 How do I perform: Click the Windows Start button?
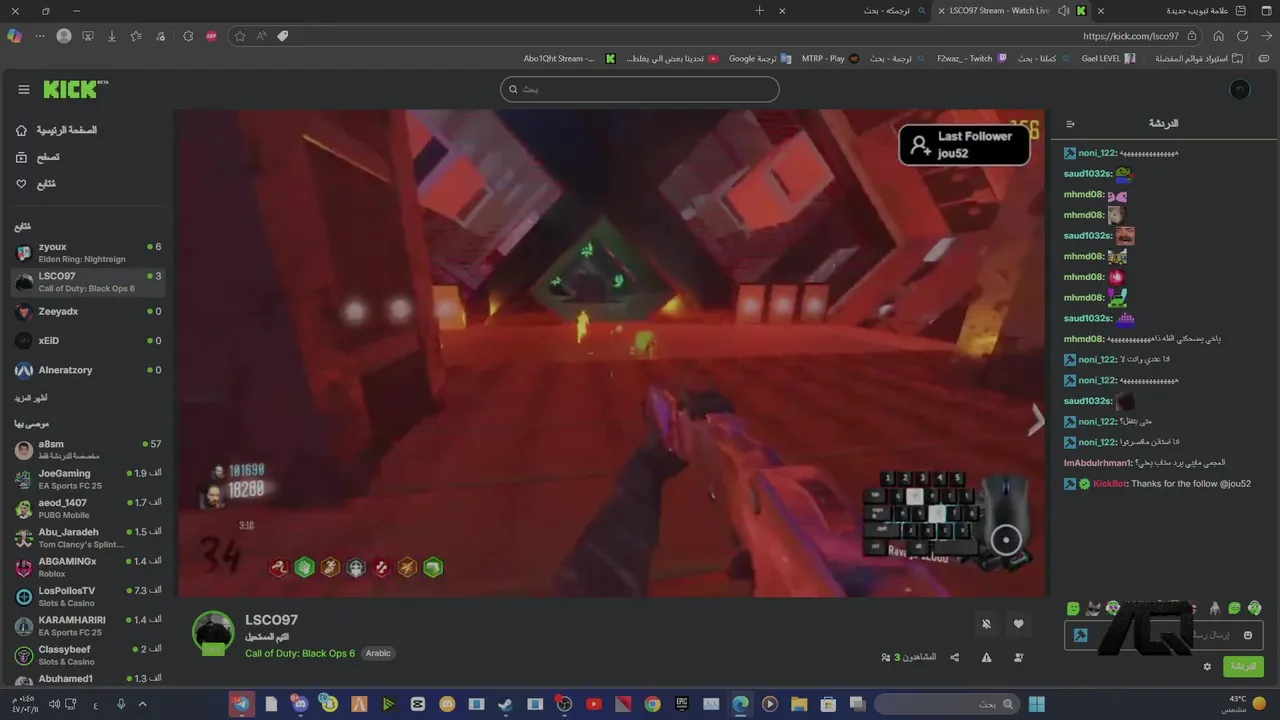[x=1036, y=704]
